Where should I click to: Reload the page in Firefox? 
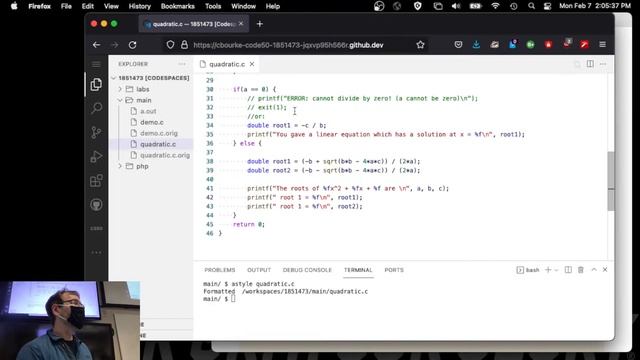click(133, 45)
